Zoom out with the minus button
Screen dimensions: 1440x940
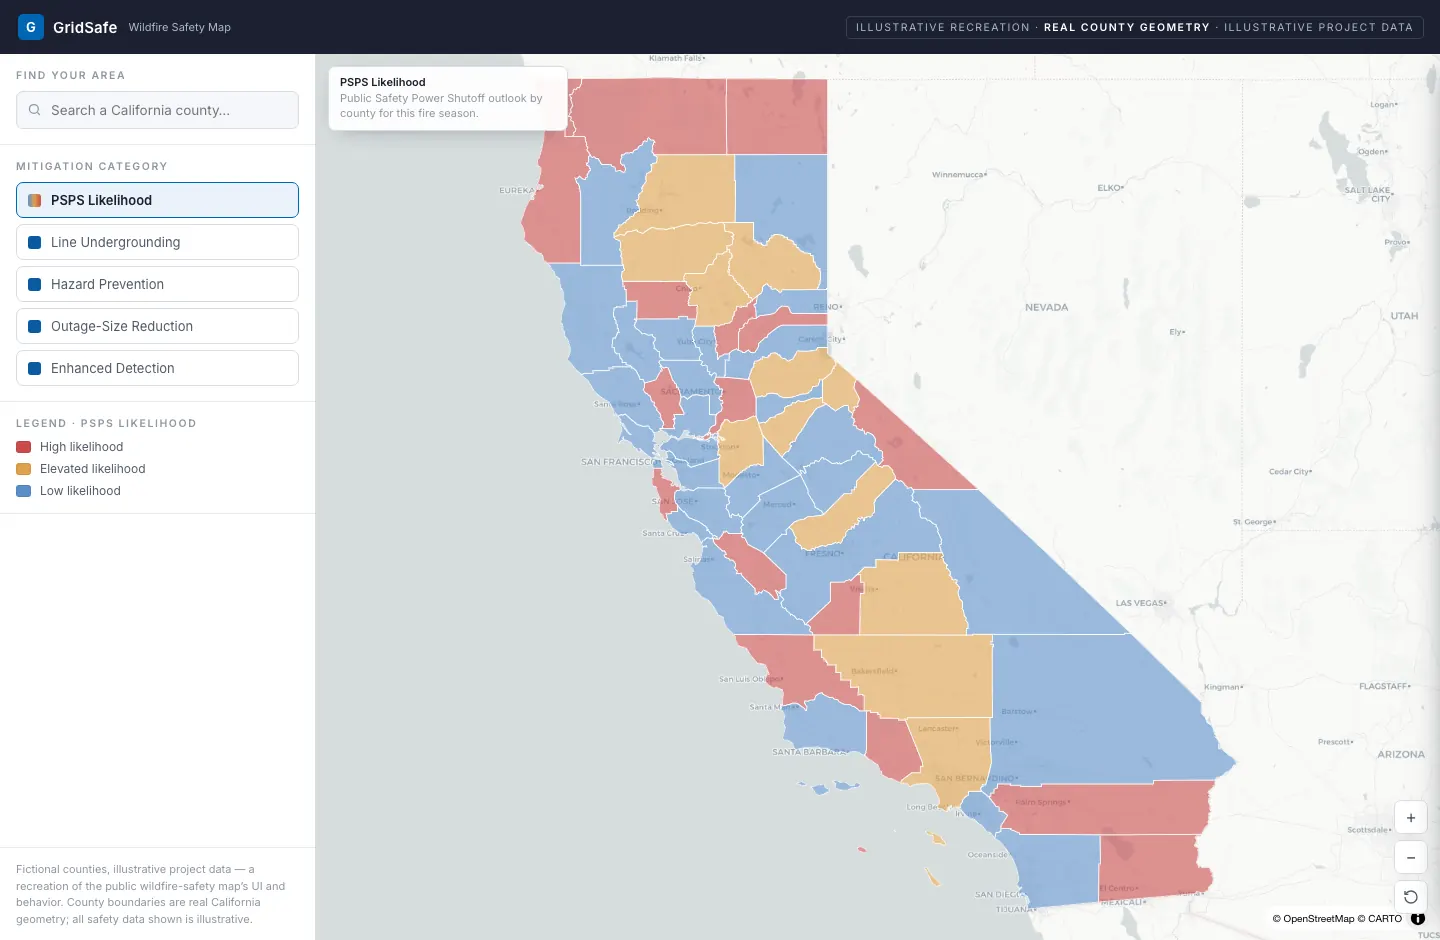[1411, 858]
